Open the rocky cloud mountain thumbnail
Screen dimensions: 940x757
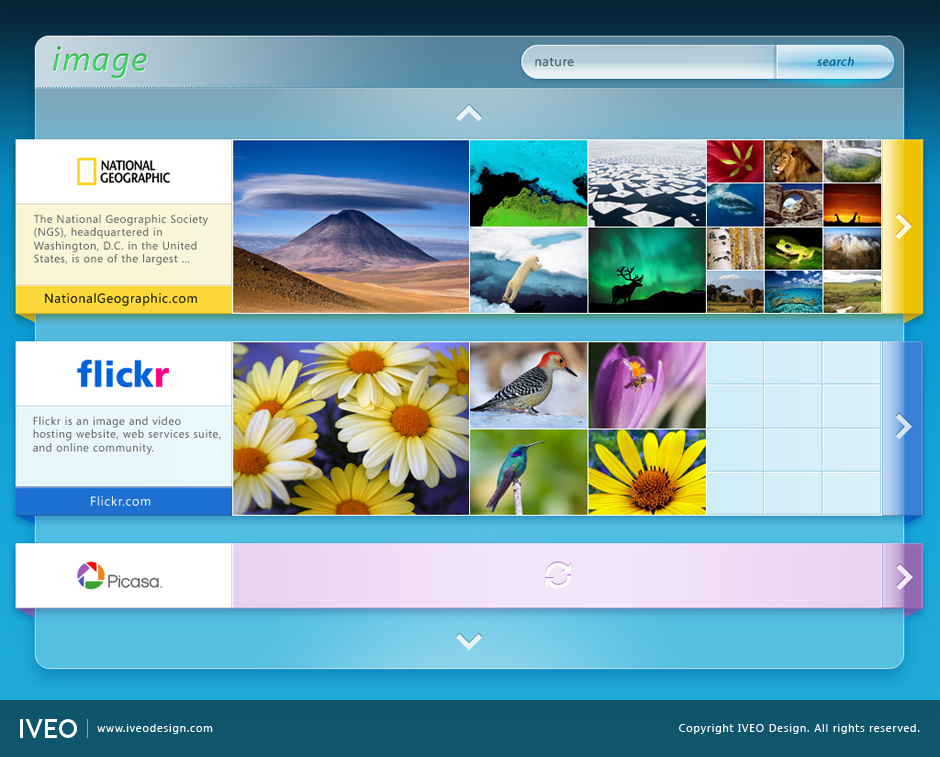click(852, 249)
